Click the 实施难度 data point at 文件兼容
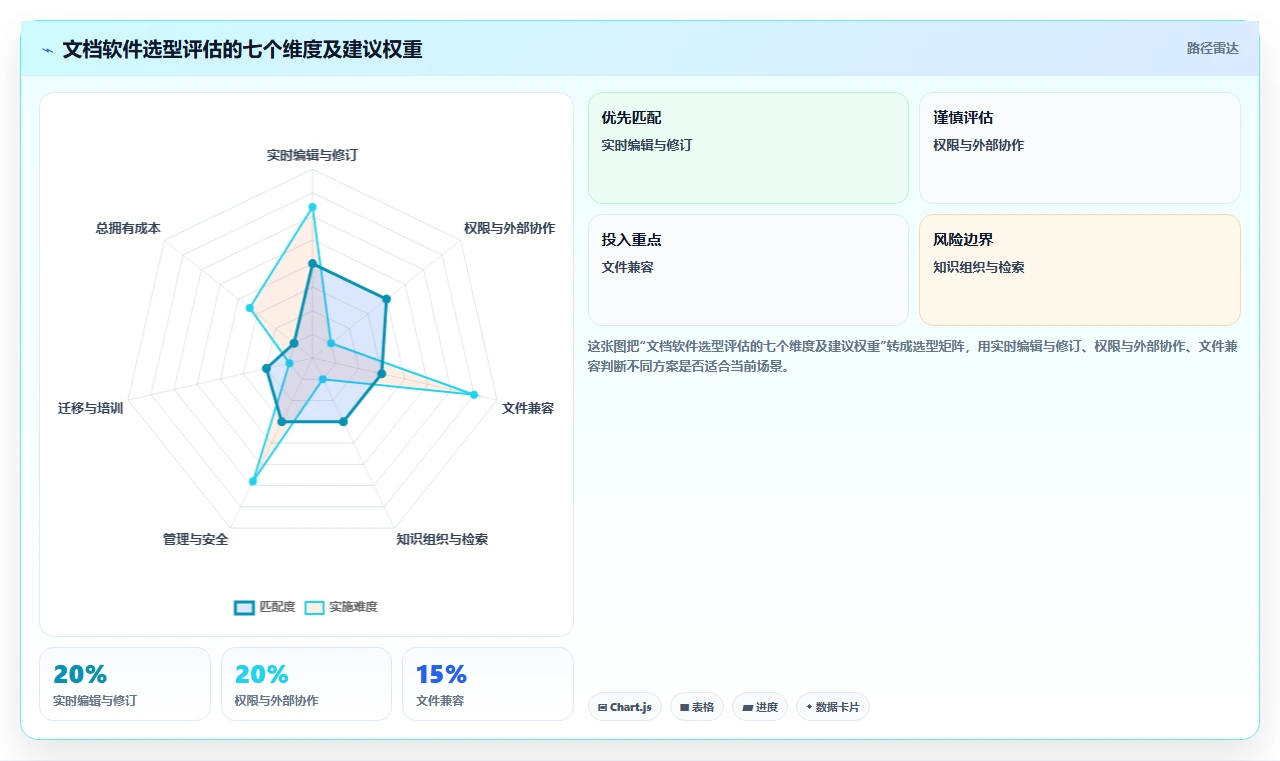 474,394
